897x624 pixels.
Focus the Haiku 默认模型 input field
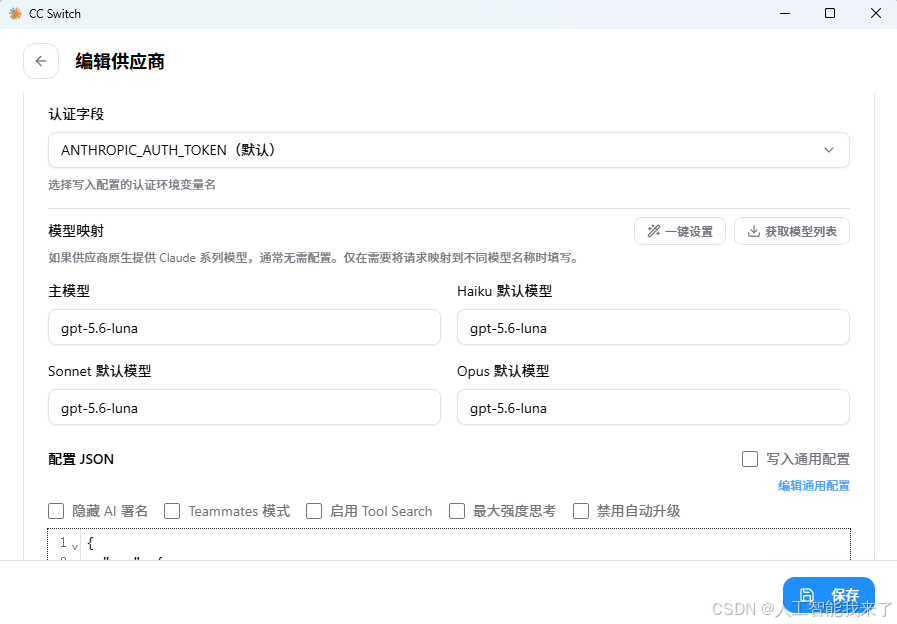[653, 327]
